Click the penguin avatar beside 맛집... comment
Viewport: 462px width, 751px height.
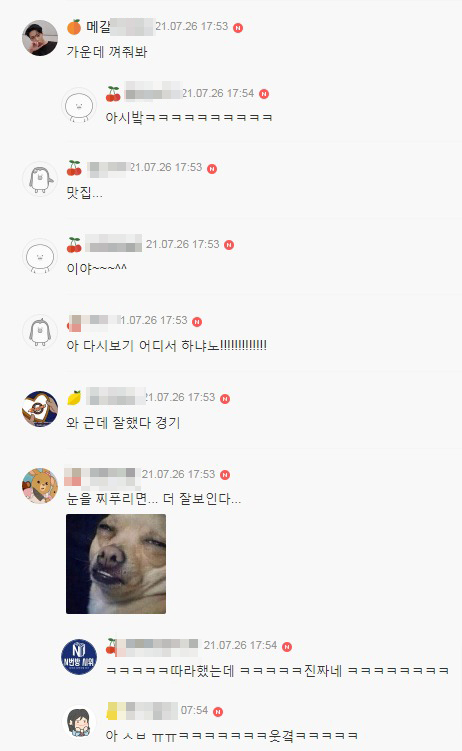click(x=40, y=179)
